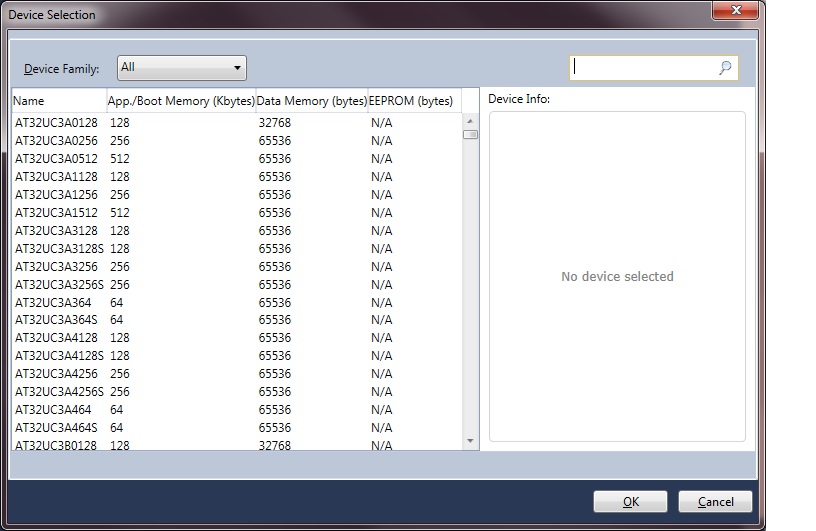
Task: Click the 256 memory value of AT32UC3A4256
Action: (x=120, y=374)
